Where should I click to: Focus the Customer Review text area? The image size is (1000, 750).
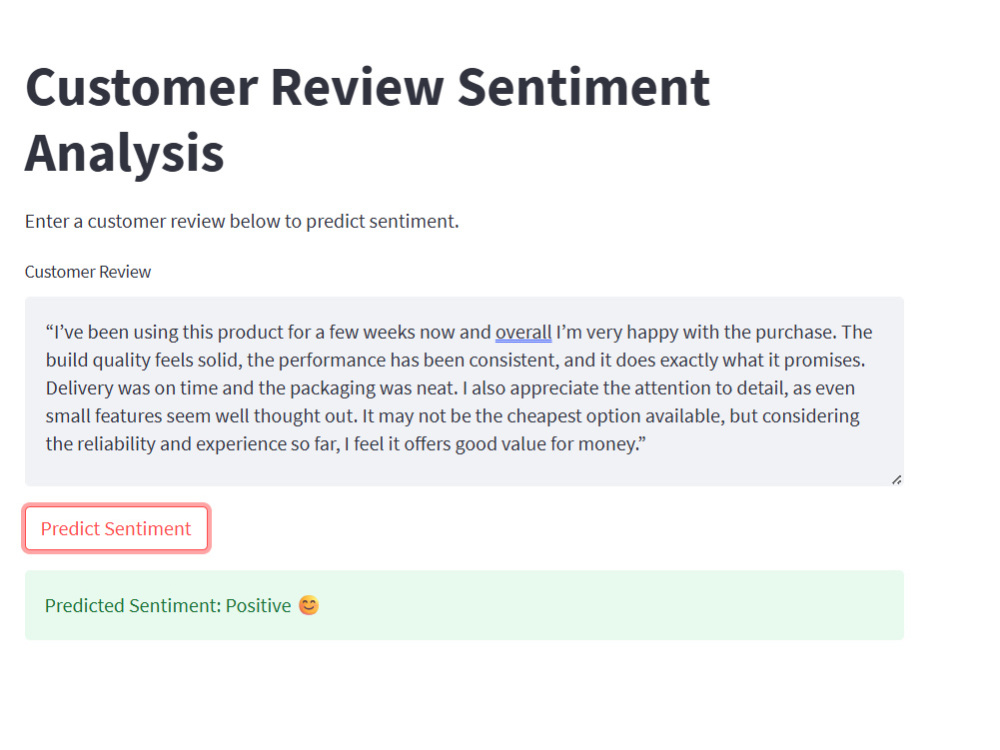pos(464,391)
